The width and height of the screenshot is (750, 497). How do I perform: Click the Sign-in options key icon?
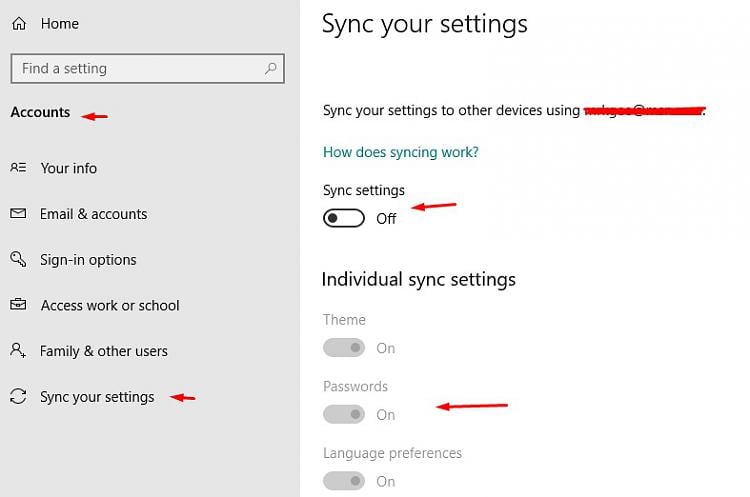point(18,260)
